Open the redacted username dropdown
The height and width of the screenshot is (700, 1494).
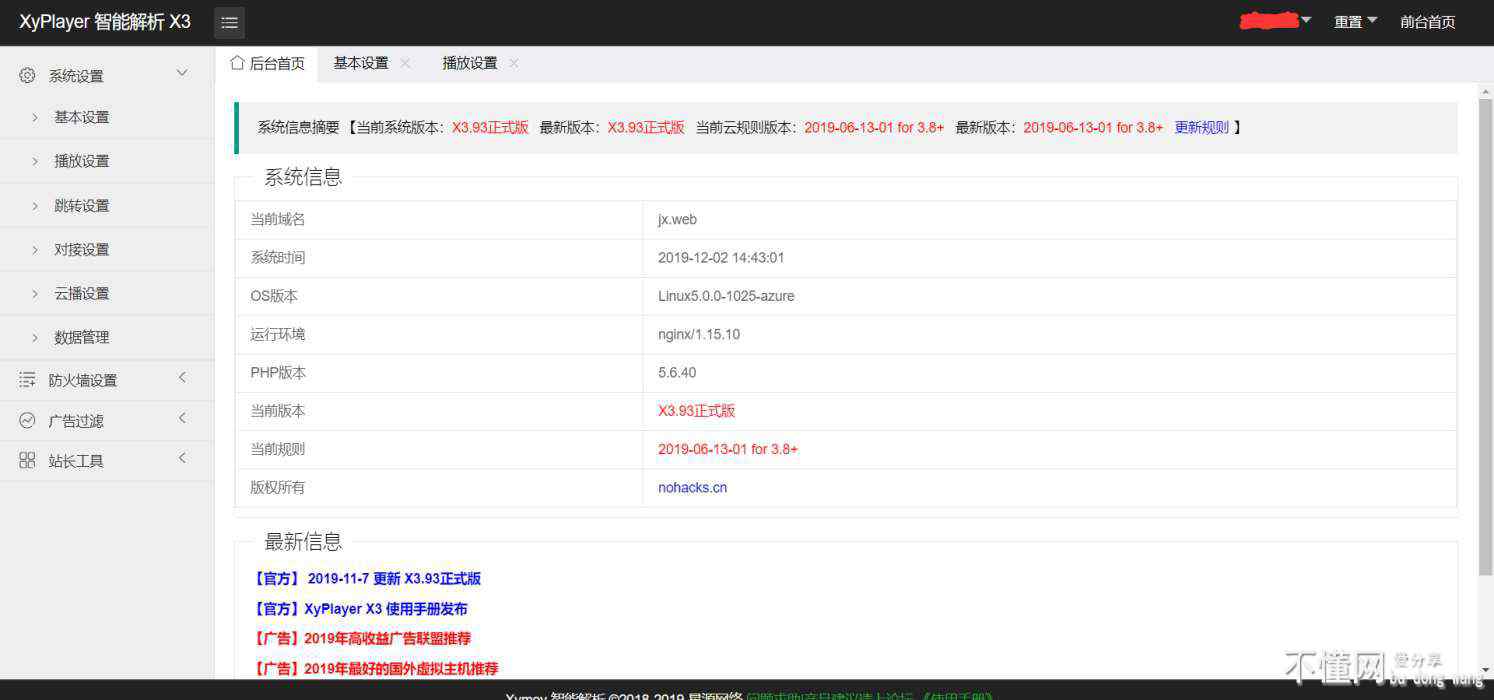[x=1275, y=21]
